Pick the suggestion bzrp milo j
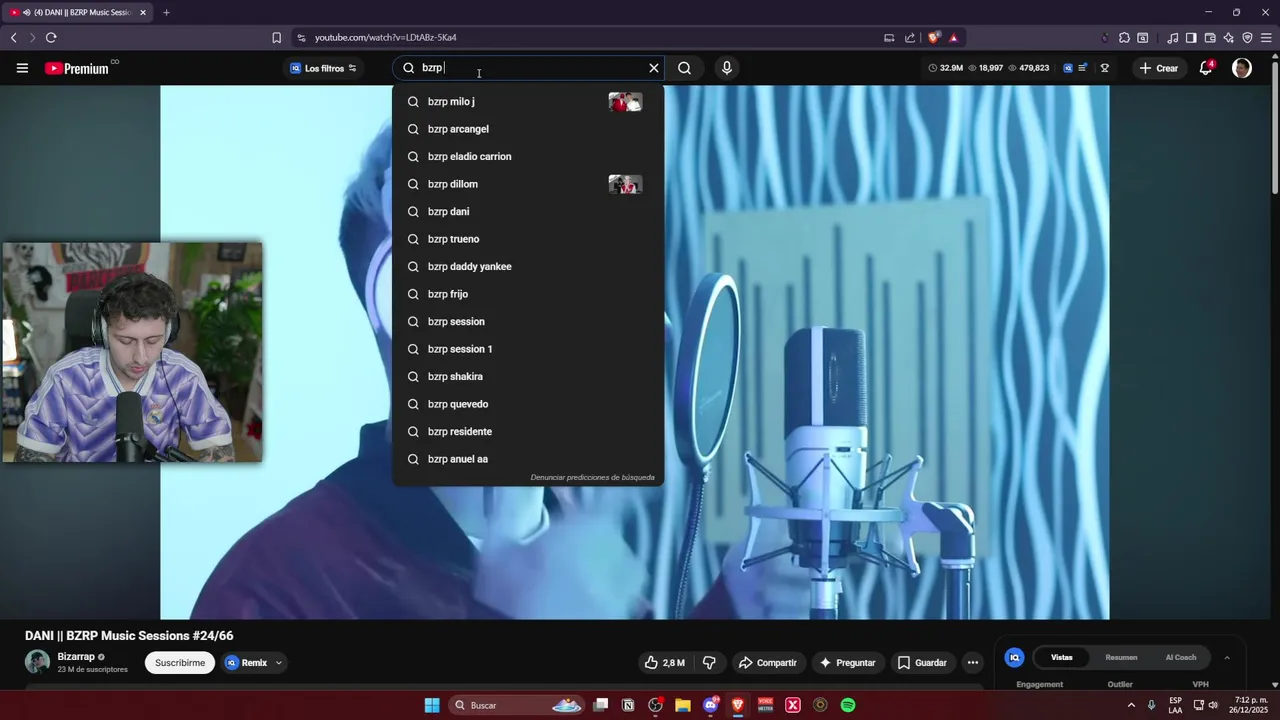This screenshot has height=720, width=1280. click(528, 102)
